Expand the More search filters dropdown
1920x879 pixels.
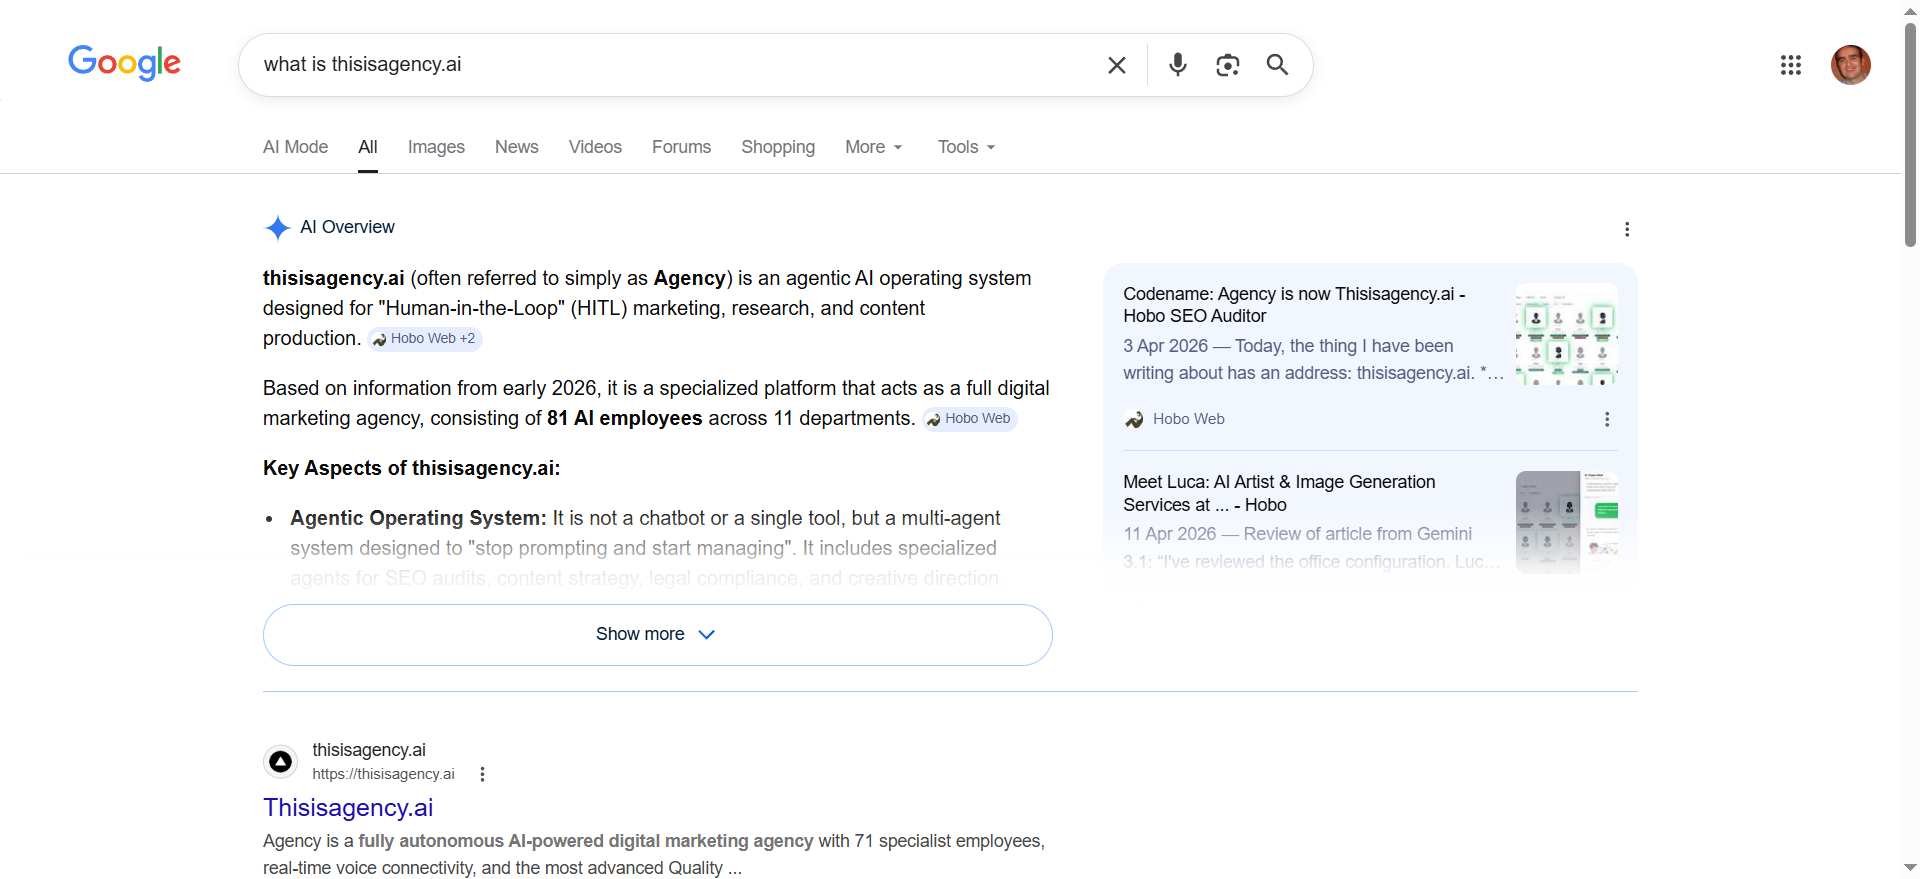click(x=873, y=147)
